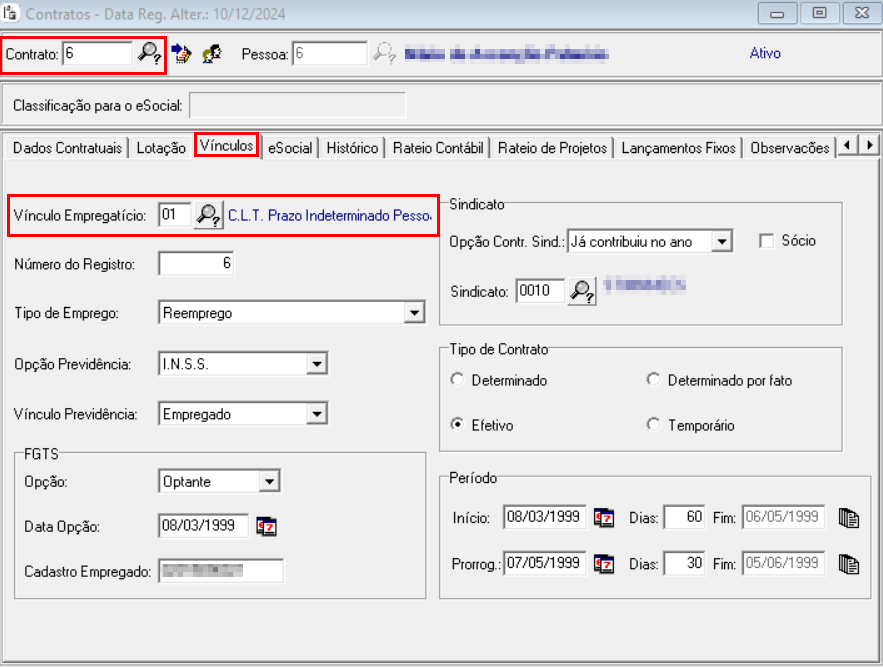Open the Vínculo Empregatício lookup magnifier
Viewport: 883px width, 668px height.
pos(209,215)
